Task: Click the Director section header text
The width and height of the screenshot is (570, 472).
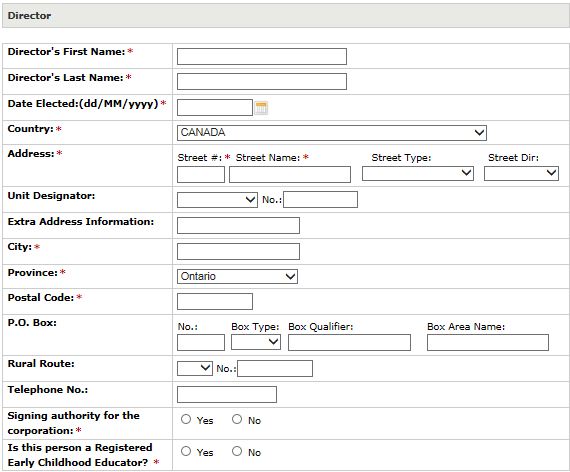Action: coord(29,16)
